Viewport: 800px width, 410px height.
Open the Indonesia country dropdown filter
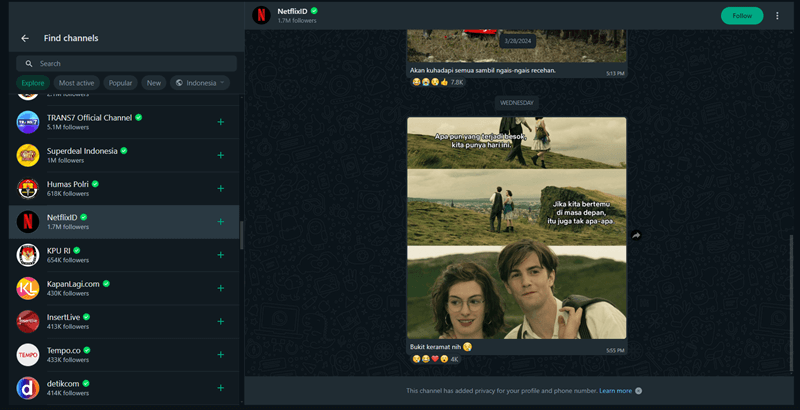[199, 83]
